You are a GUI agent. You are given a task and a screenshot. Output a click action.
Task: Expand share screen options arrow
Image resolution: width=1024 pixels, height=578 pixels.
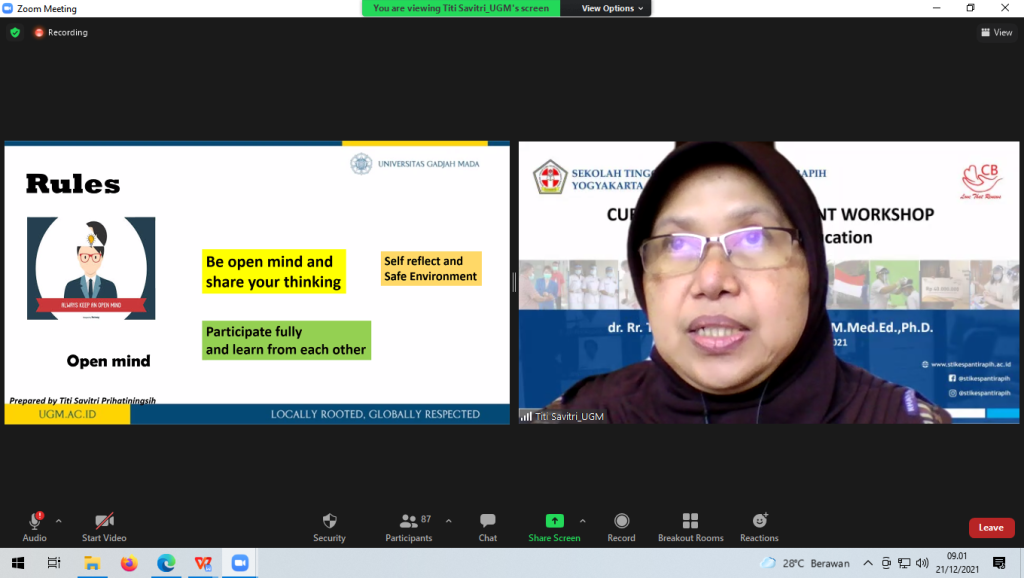tap(583, 521)
